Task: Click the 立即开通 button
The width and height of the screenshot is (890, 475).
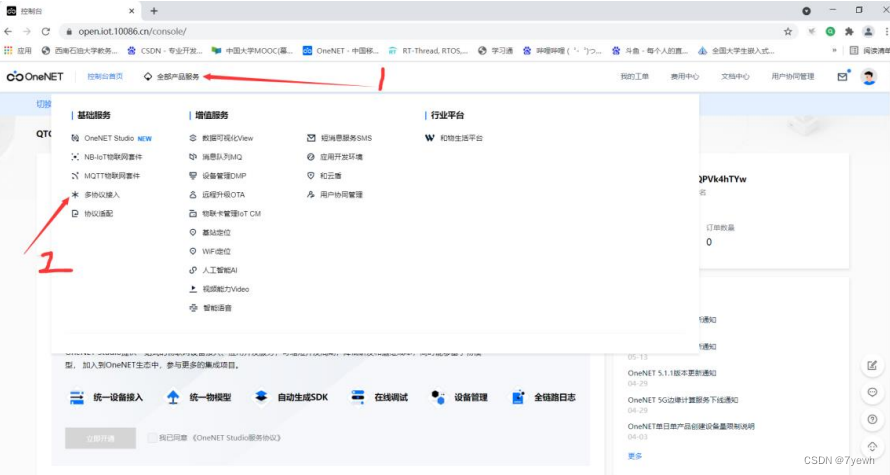Action: [x=100, y=438]
